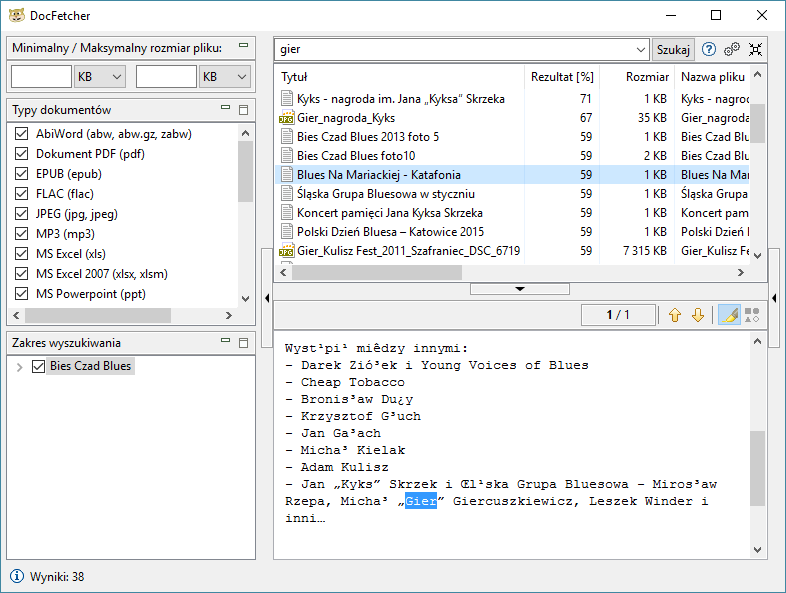Click the info icon beside Wyniki: 38
786x593 pixels.
coord(17,576)
